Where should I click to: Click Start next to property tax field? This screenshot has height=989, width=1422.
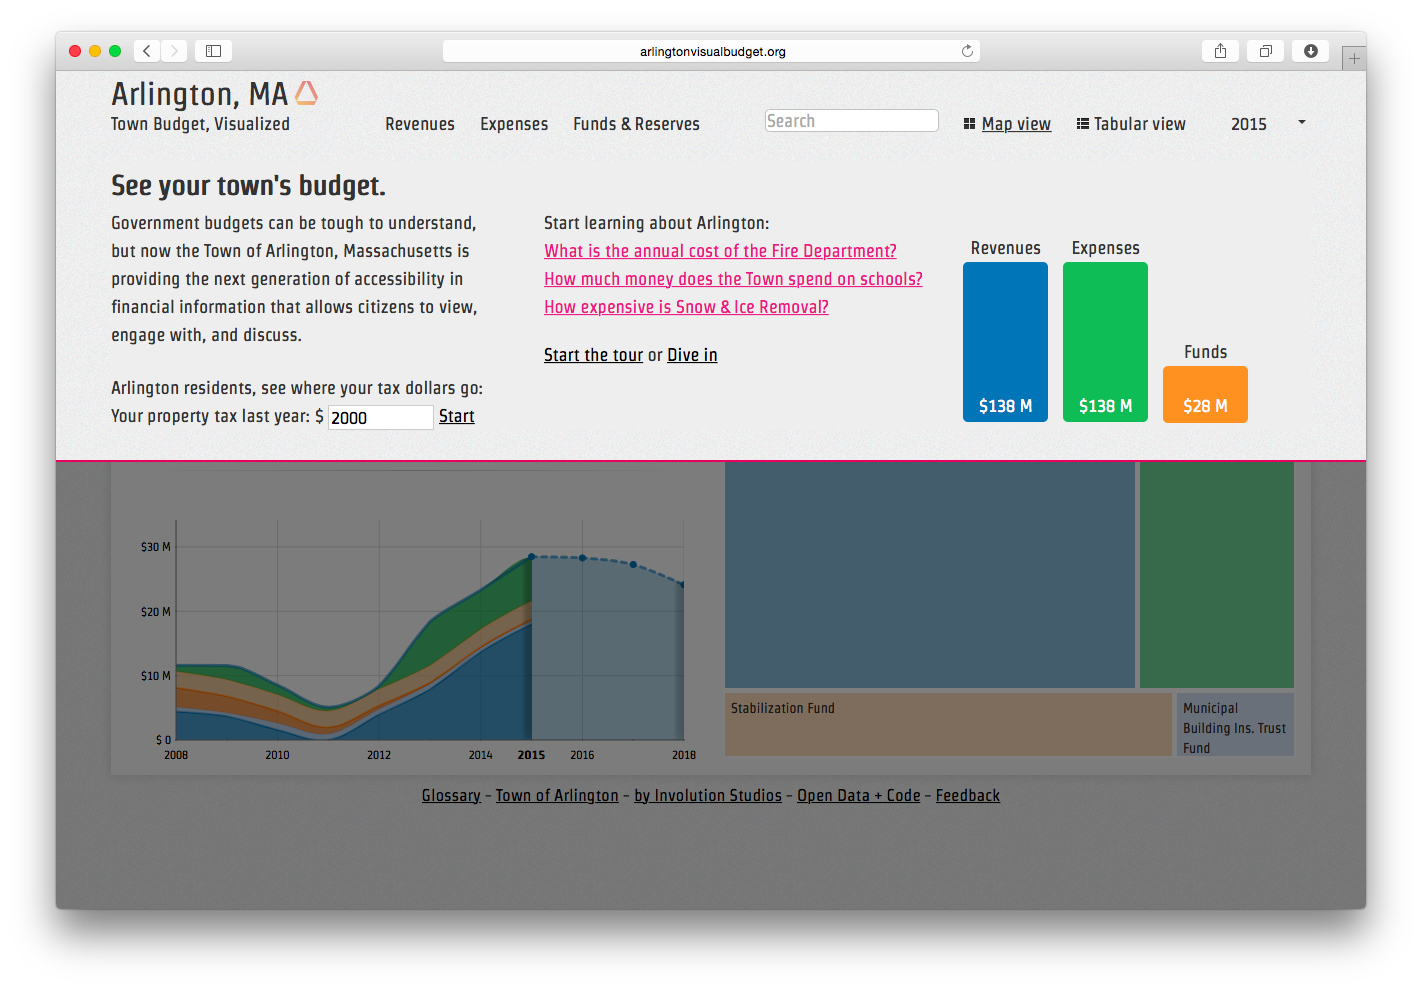point(457,416)
